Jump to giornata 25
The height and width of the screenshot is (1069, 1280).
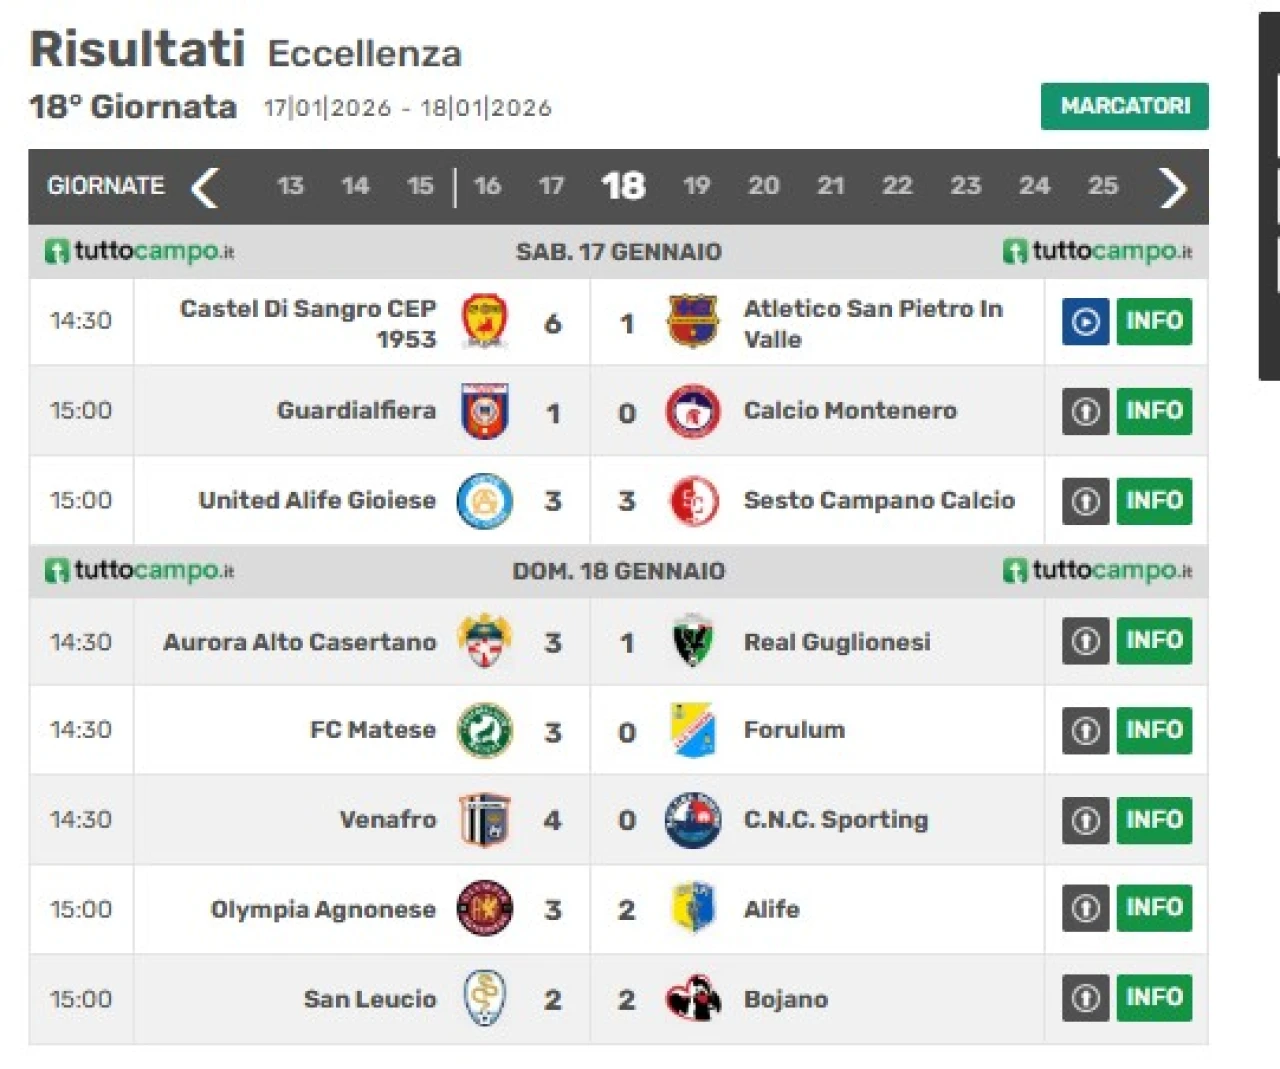pyautogui.click(x=1103, y=186)
